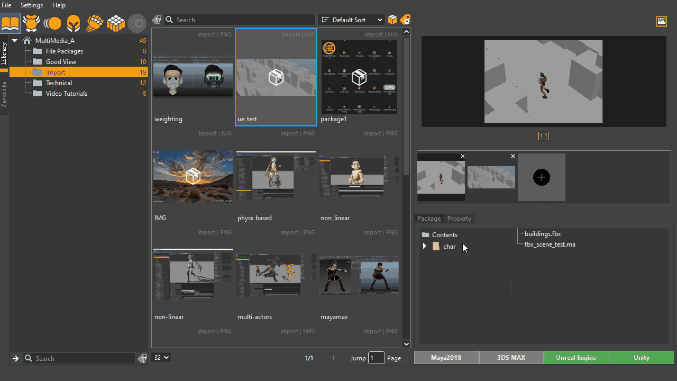Select the cube grid icon
The image size is (677, 381).
[116, 23]
